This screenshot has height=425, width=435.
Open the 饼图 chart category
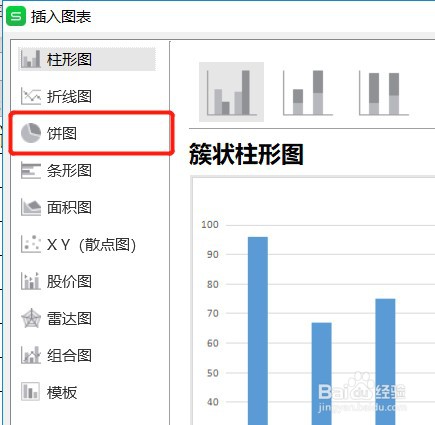[x=62, y=133]
